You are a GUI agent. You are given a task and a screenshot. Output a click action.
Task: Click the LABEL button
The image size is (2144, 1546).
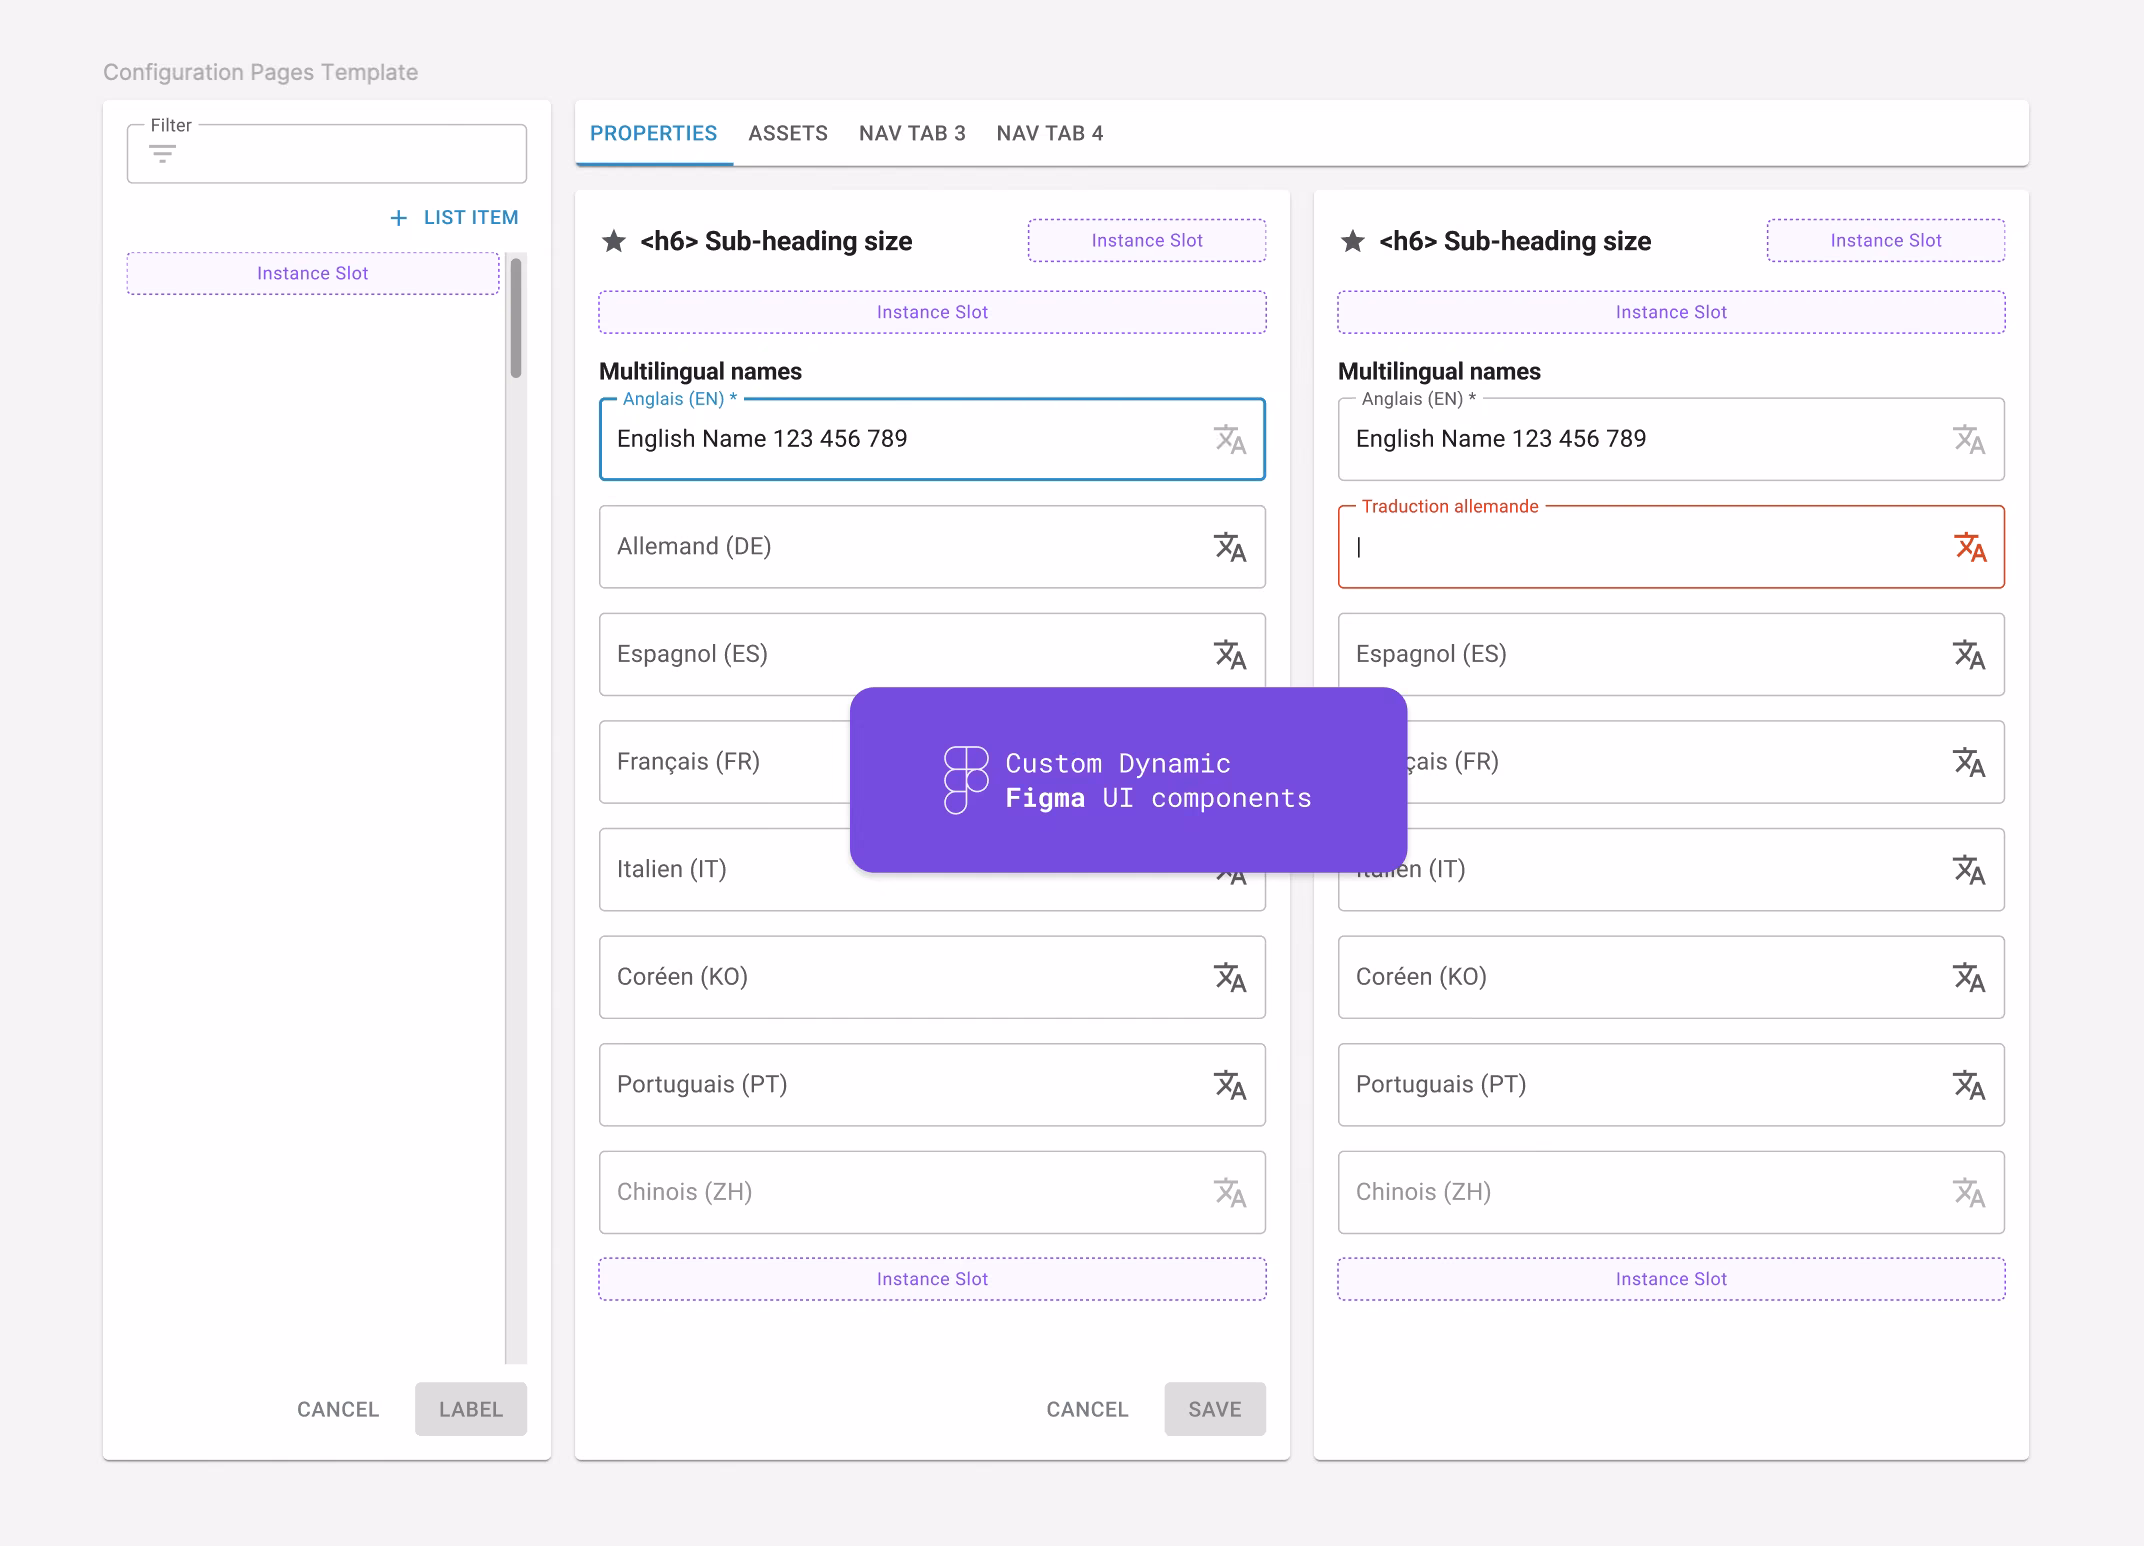click(471, 1409)
